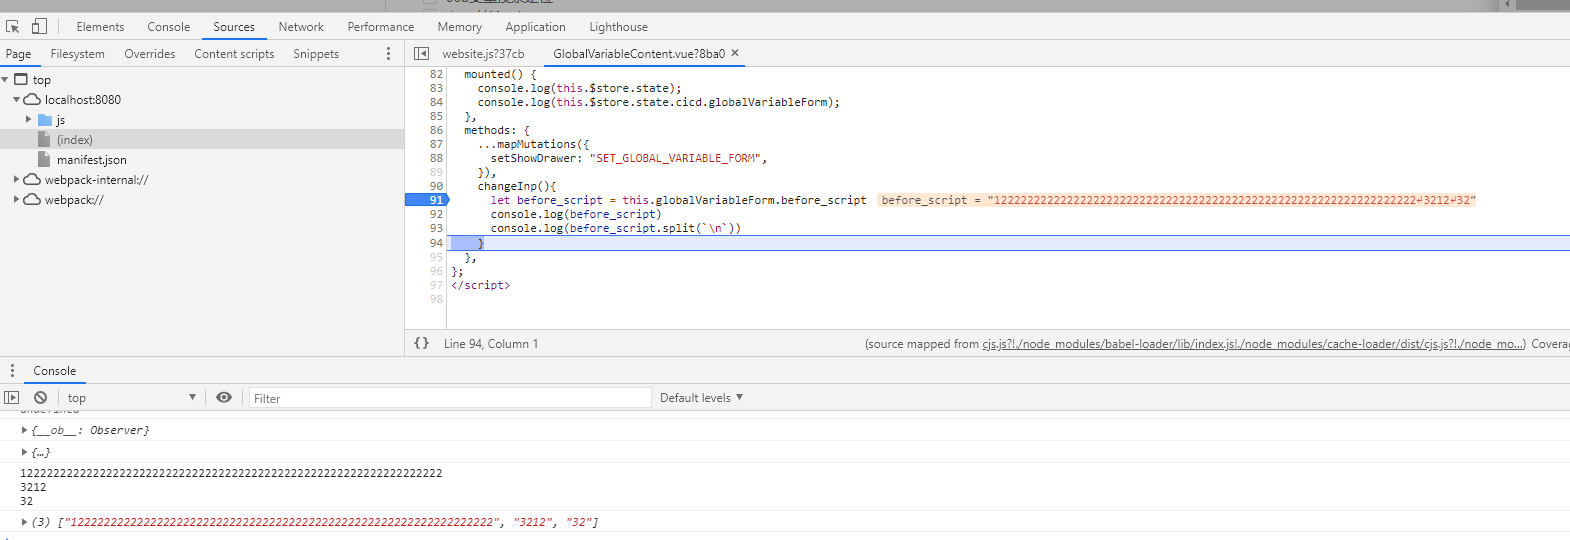
Task: Set a breakpoint on line 84
Action: 436,102
